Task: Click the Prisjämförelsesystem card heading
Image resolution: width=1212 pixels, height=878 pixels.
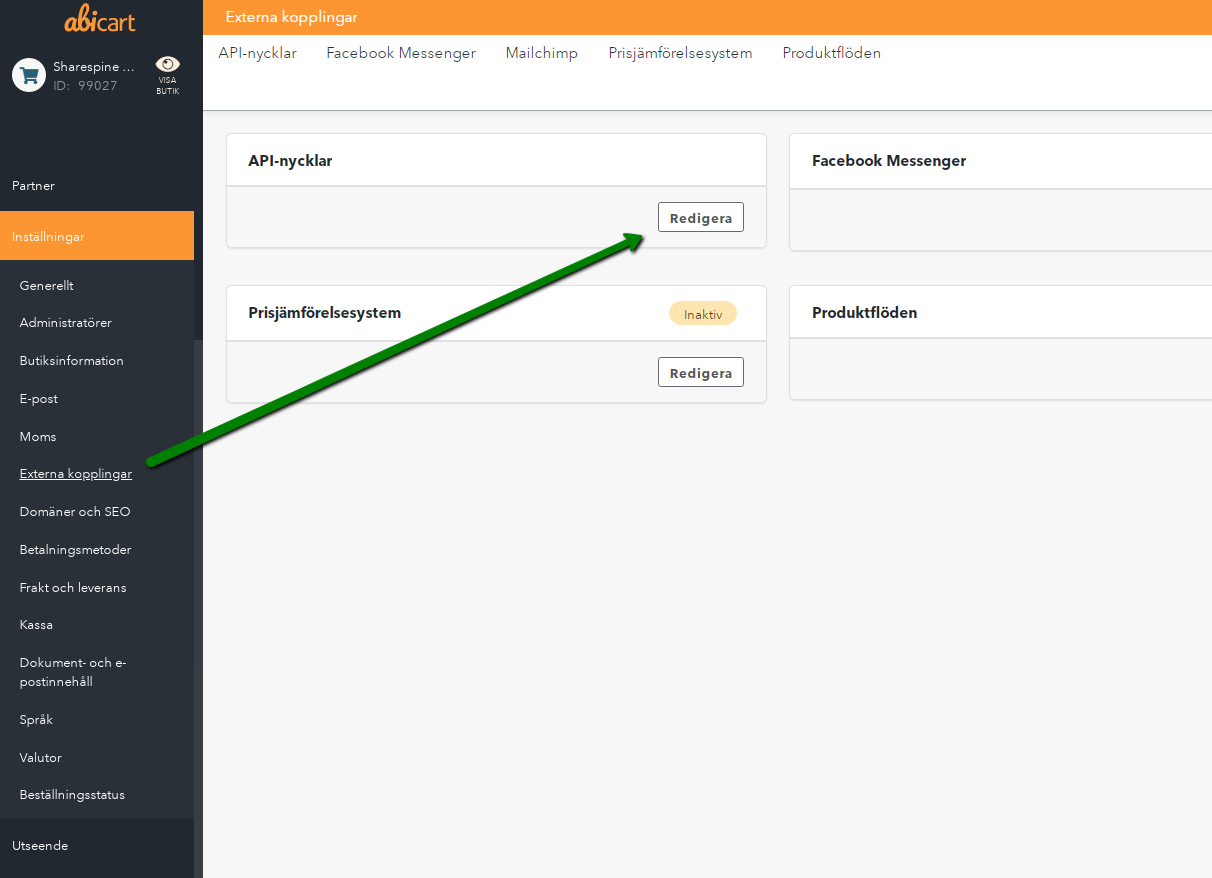Action: [x=325, y=313]
